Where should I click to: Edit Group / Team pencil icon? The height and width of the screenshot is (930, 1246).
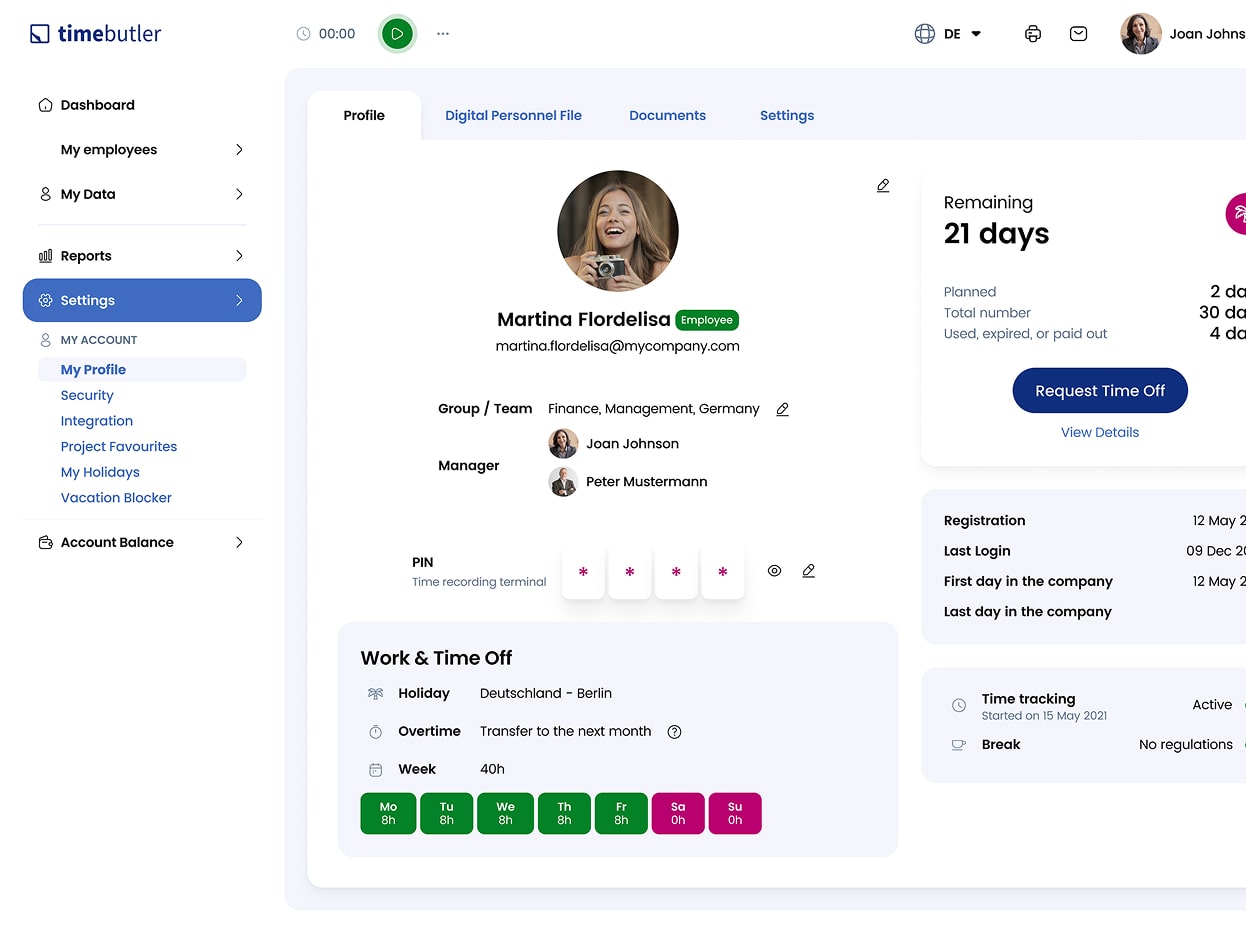[x=783, y=409]
